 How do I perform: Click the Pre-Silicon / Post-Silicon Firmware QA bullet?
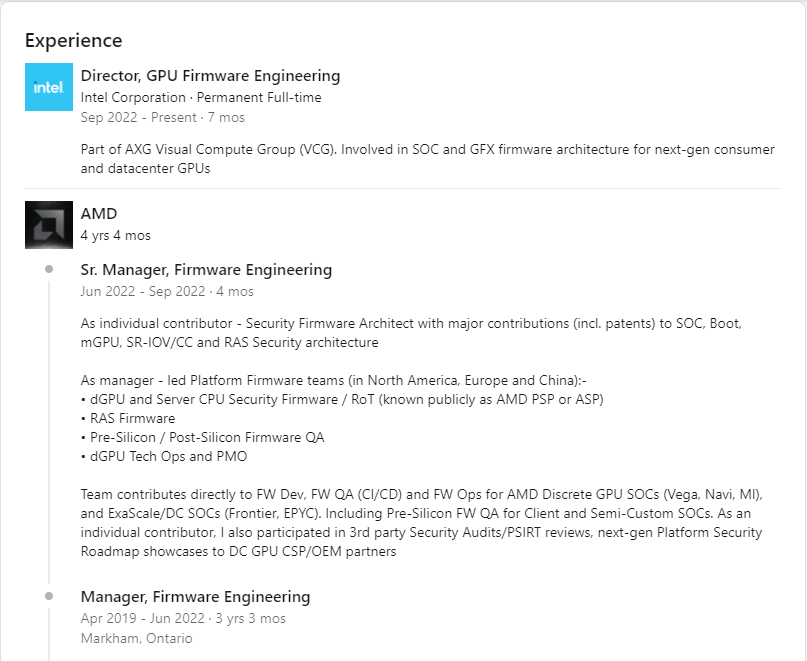click(x=202, y=438)
